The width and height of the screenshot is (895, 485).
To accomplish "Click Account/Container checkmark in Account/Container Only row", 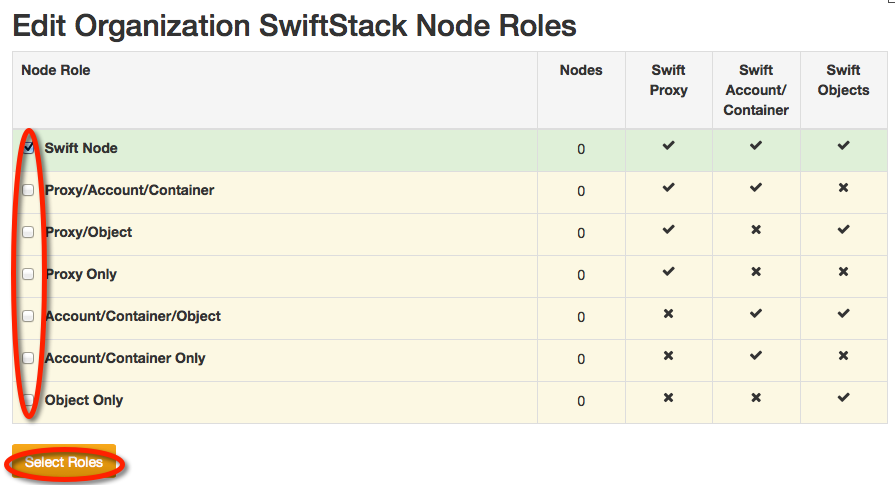I will [x=756, y=355].
